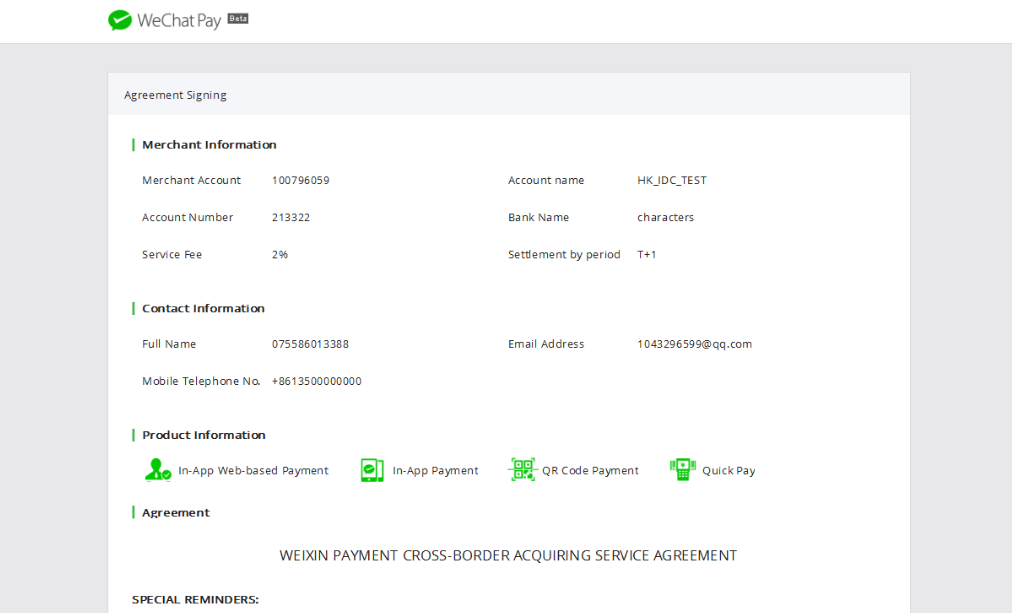Select merchant account number 100796059
The image size is (1012, 613).
pyautogui.click(x=301, y=180)
